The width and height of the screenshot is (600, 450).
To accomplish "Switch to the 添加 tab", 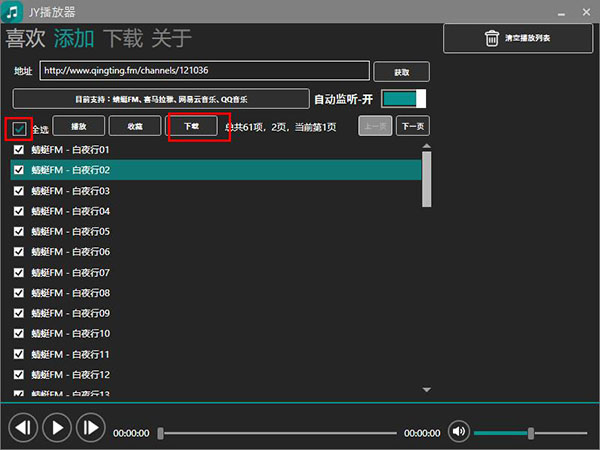I will click(74, 38).
